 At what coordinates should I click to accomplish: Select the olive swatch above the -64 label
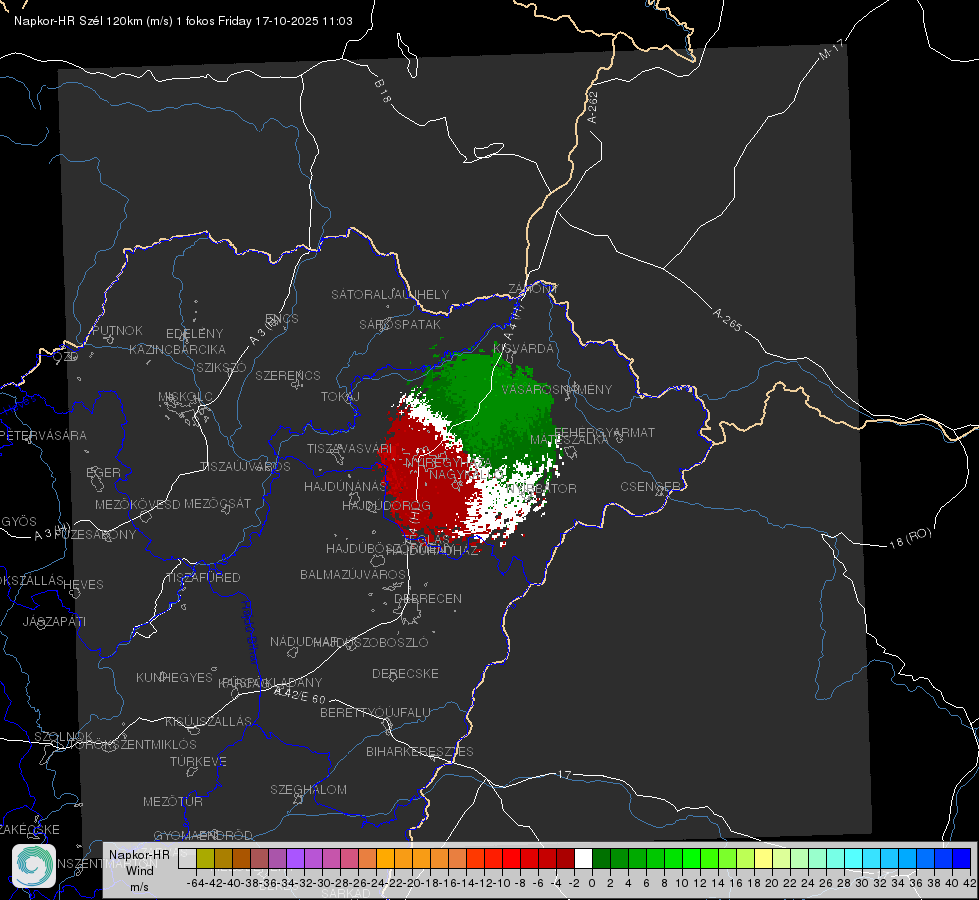coord(205,858)
